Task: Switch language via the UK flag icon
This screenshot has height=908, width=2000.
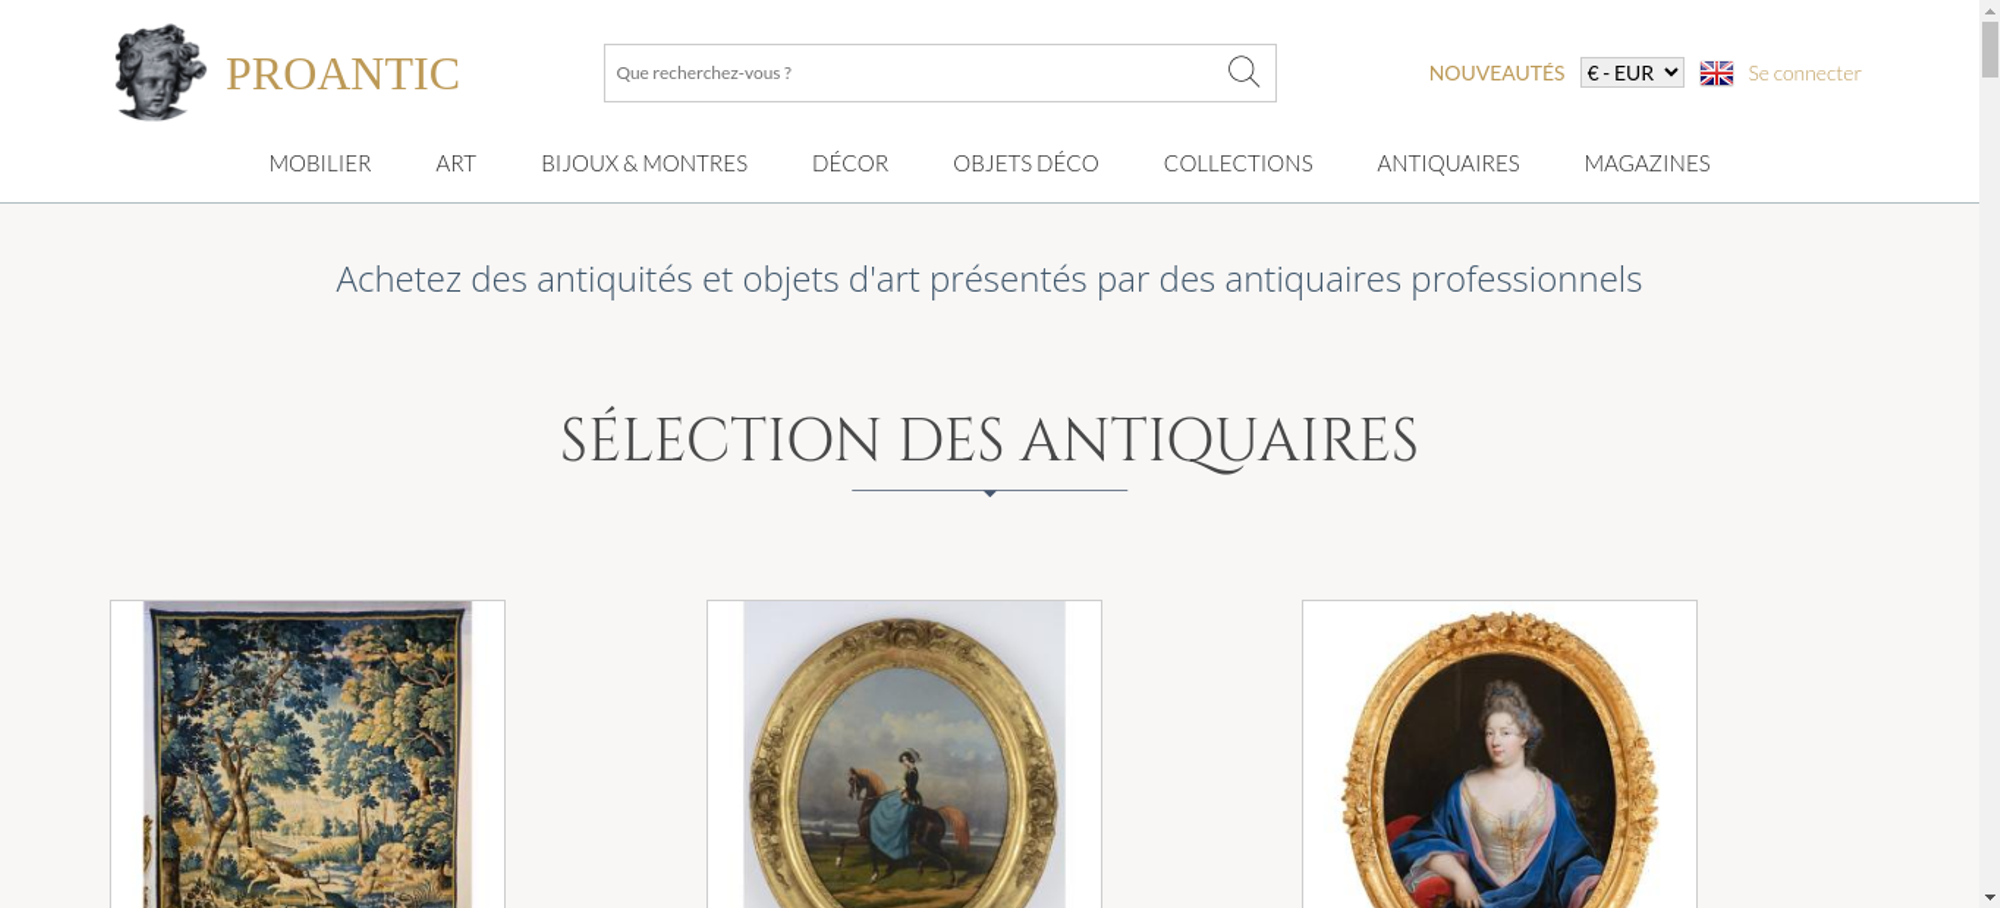Action: tap(1716, 73)
